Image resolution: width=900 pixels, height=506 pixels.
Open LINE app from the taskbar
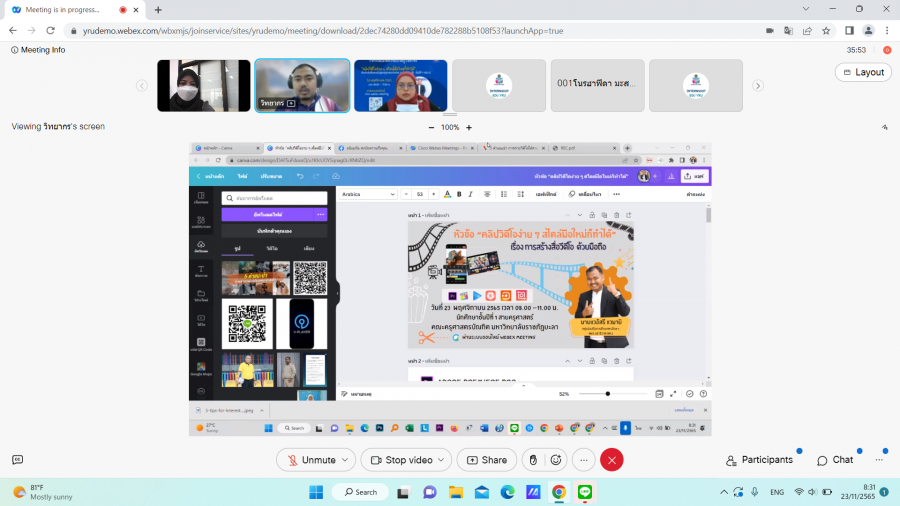click(x=585, y=492)
